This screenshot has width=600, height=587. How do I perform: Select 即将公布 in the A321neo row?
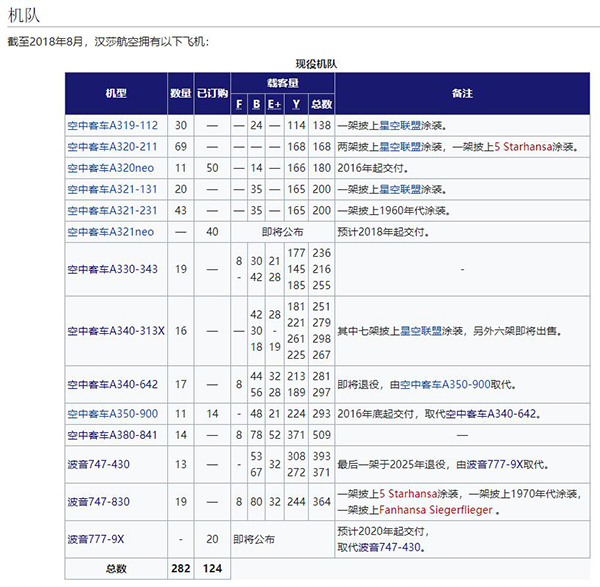pos(283,232)
